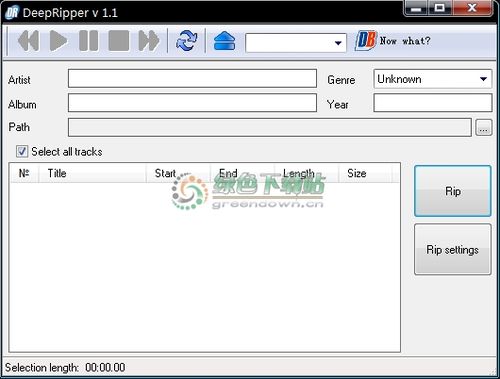The width and height of the screenshot is (500, 379).
Task: Start playback with the play icon
Action: (58, 41)
